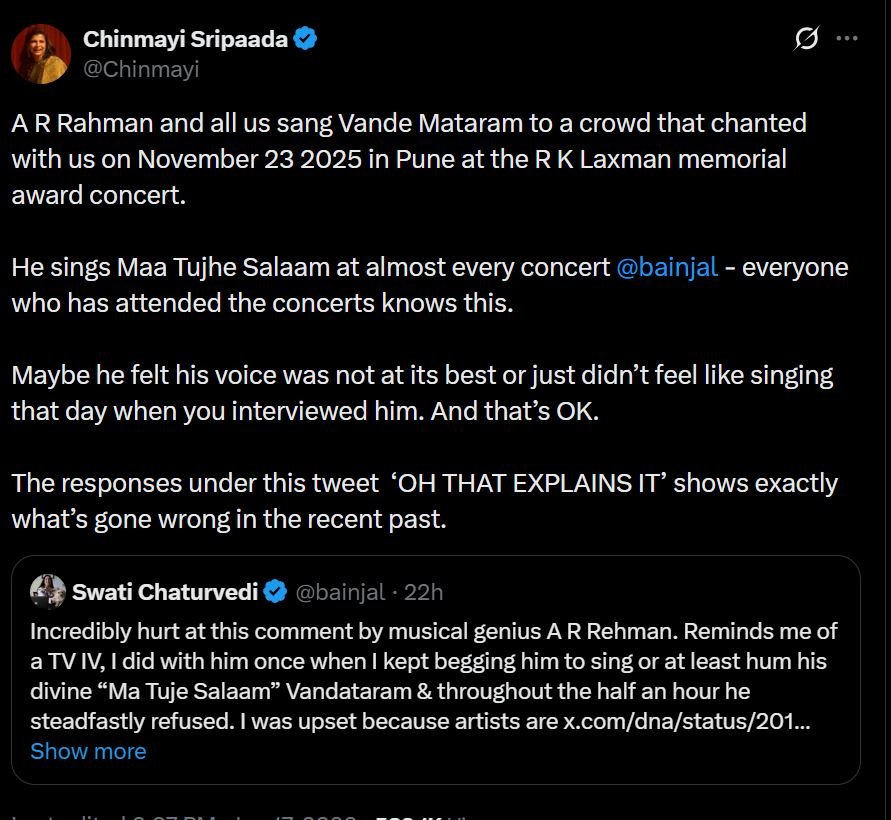The height and width of the screenshot is (820, 891).
Task: Open Swati Chaturvedi's avatar in quoted tweet
Action: [47, 591]
